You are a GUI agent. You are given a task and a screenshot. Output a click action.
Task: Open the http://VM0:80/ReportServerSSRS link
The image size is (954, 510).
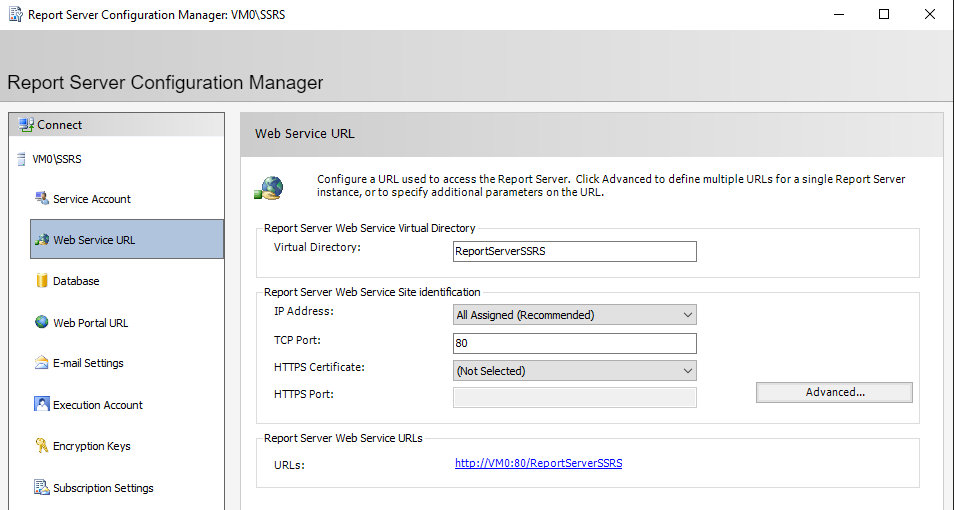(x=538, y=463)
